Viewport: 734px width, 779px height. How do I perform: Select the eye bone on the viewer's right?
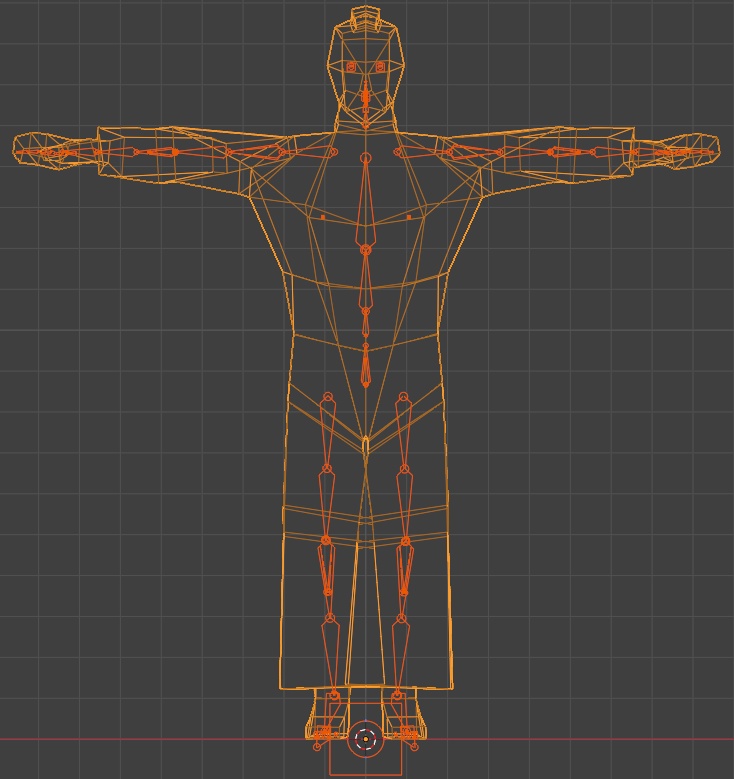381,67
